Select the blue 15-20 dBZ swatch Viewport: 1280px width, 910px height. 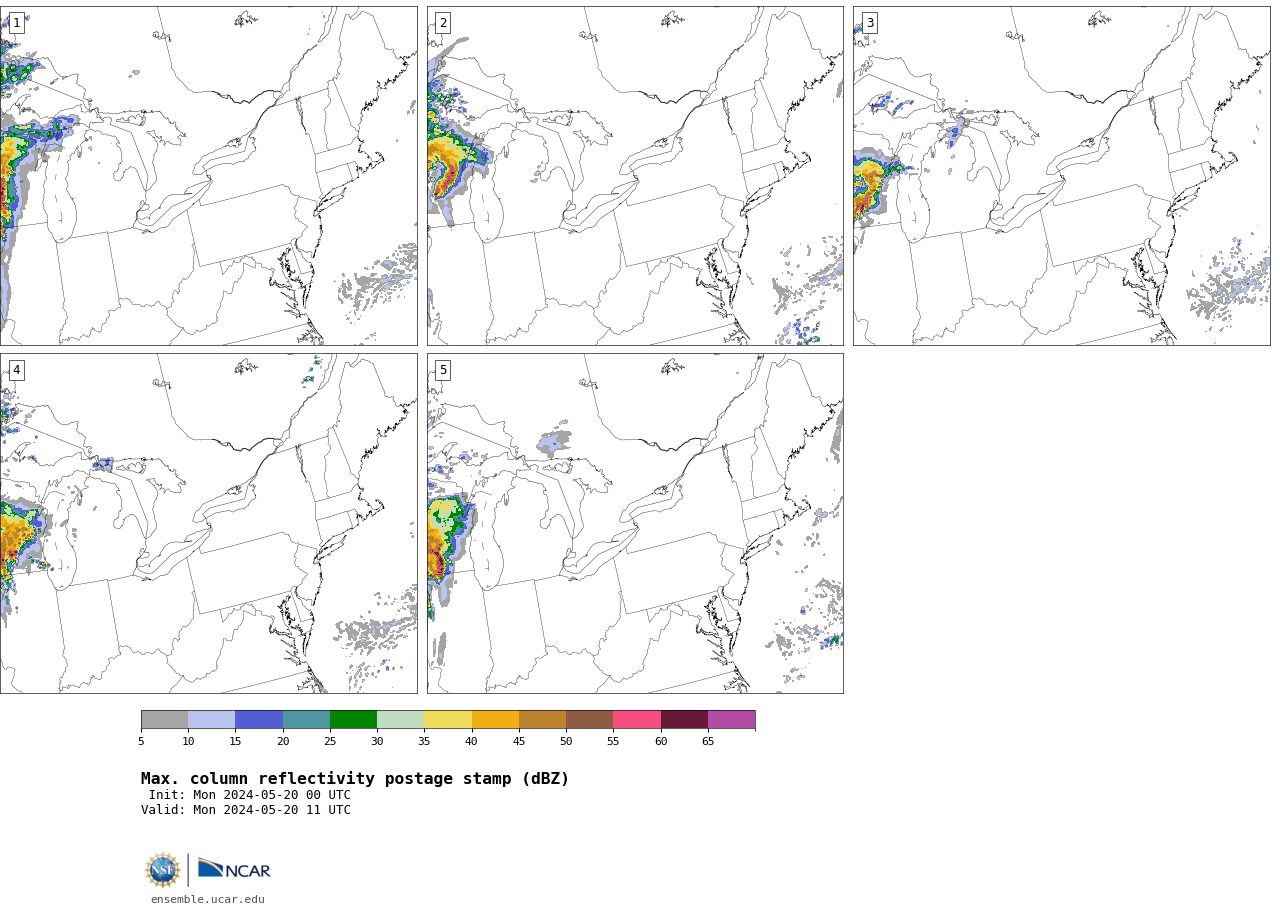(259, 720)
